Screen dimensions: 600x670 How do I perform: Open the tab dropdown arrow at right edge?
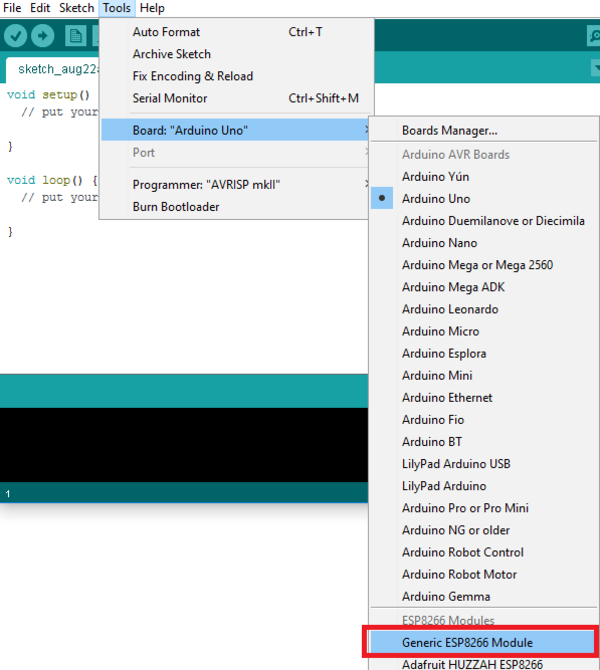(x=595, y=68)
